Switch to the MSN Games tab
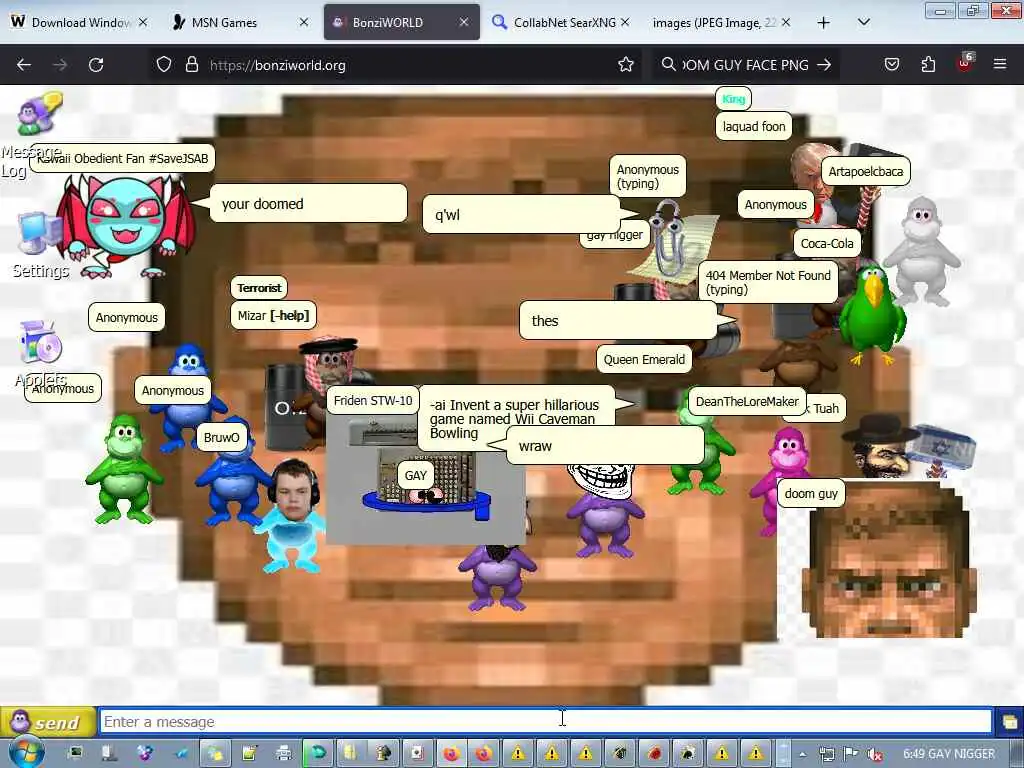 coord(238,23)
